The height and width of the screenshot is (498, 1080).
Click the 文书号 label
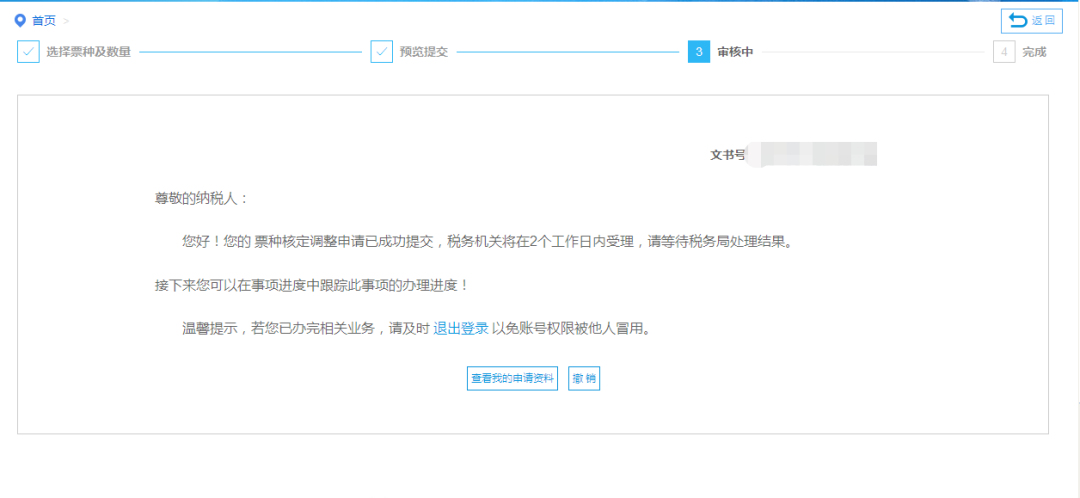point(728,155)
